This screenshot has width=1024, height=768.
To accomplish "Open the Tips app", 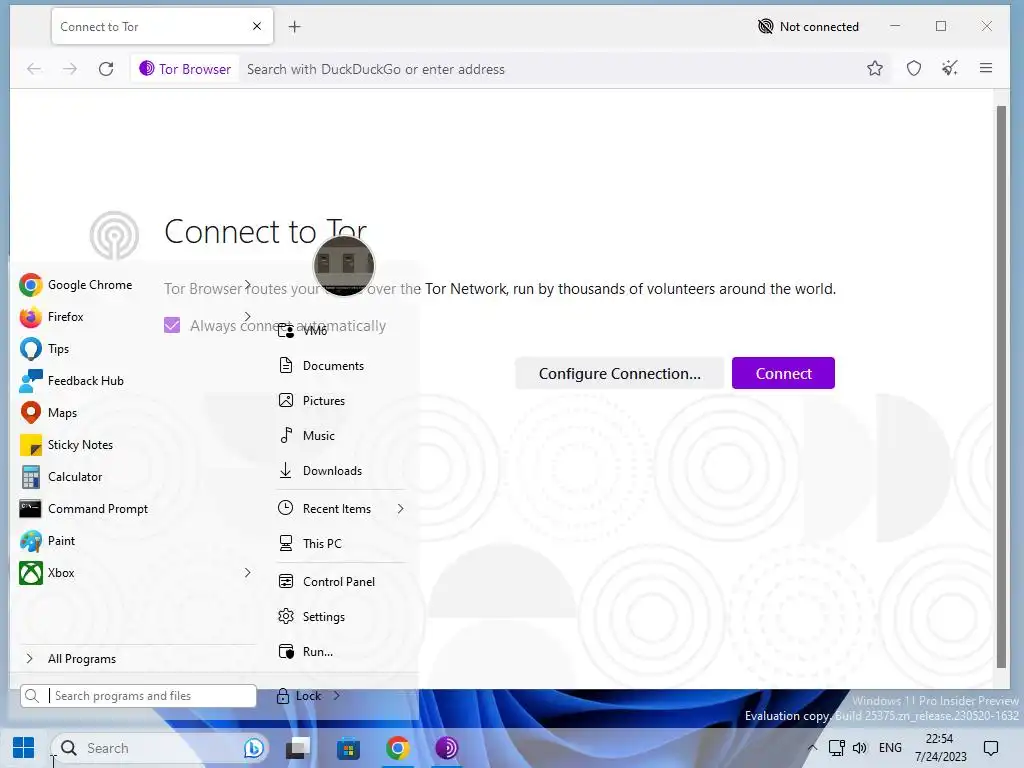I will point(44,349).
